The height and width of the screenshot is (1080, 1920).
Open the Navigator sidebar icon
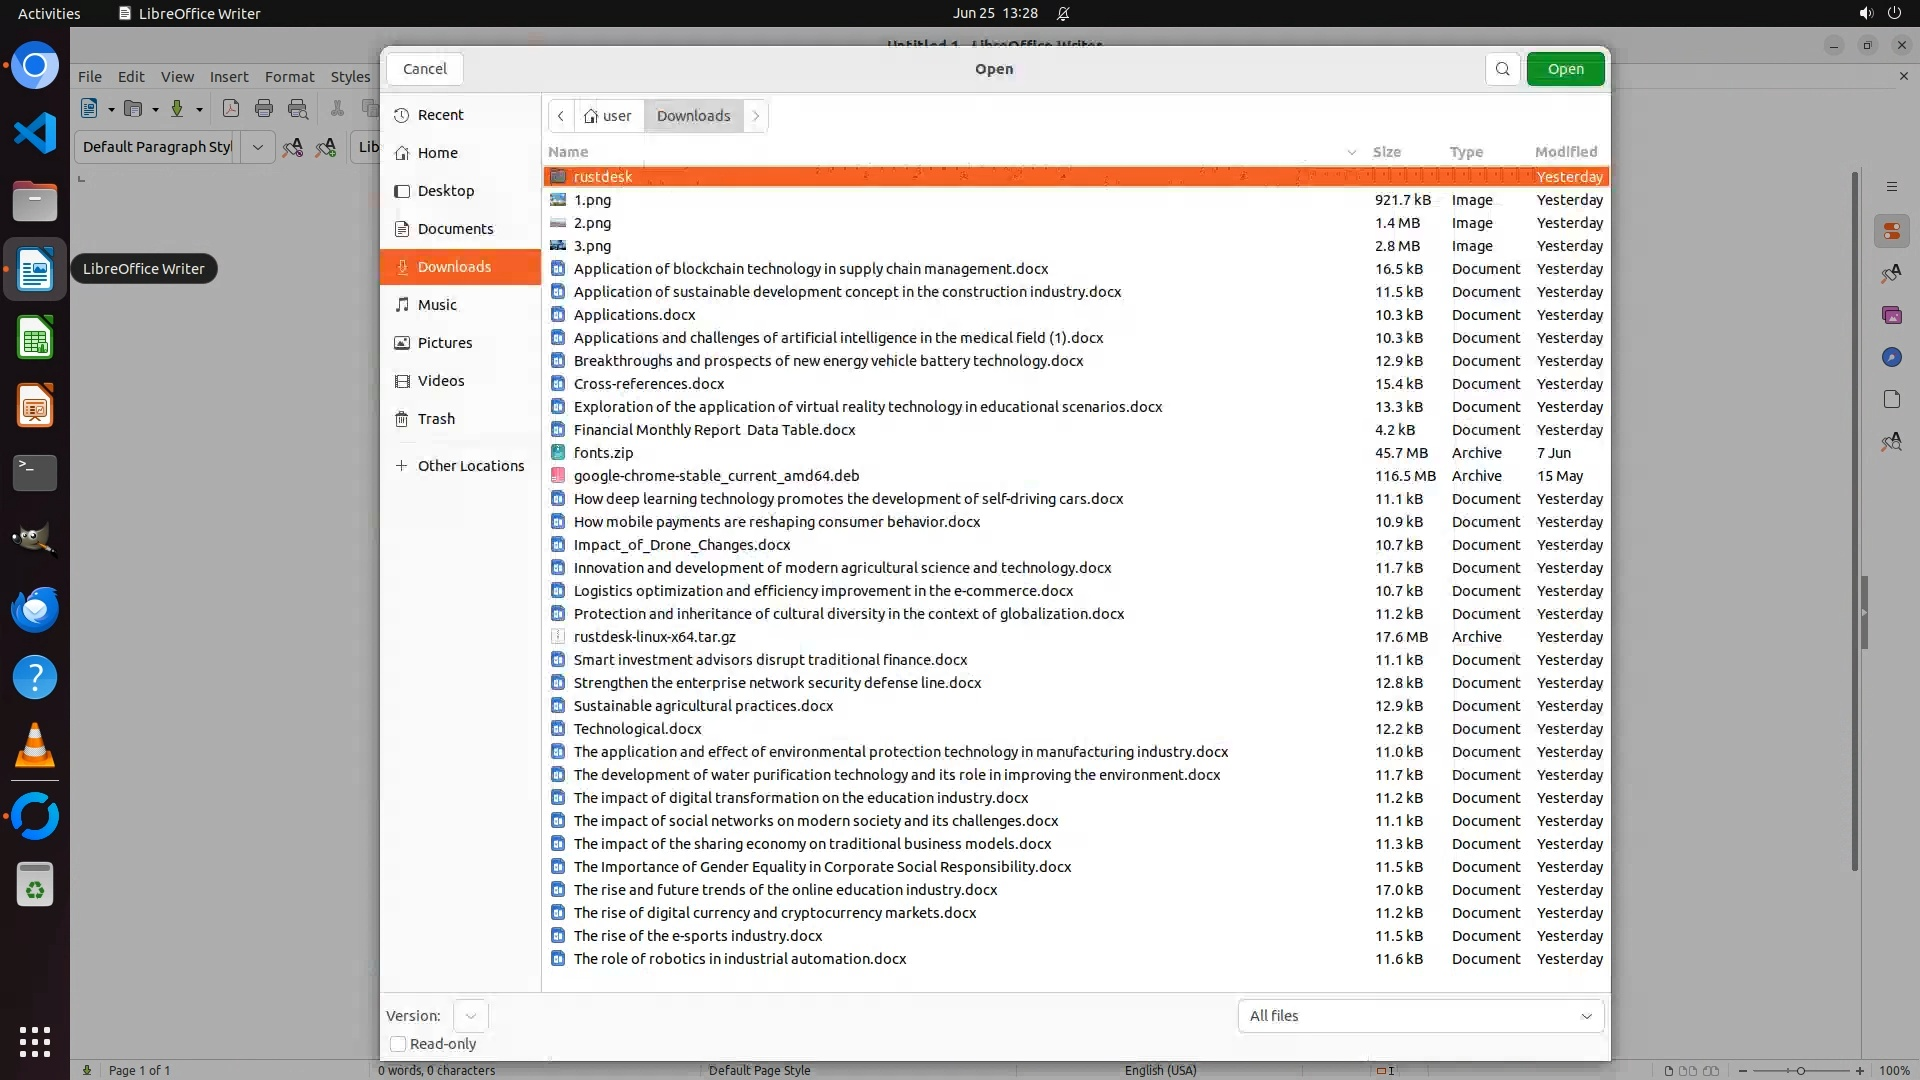1891,357
